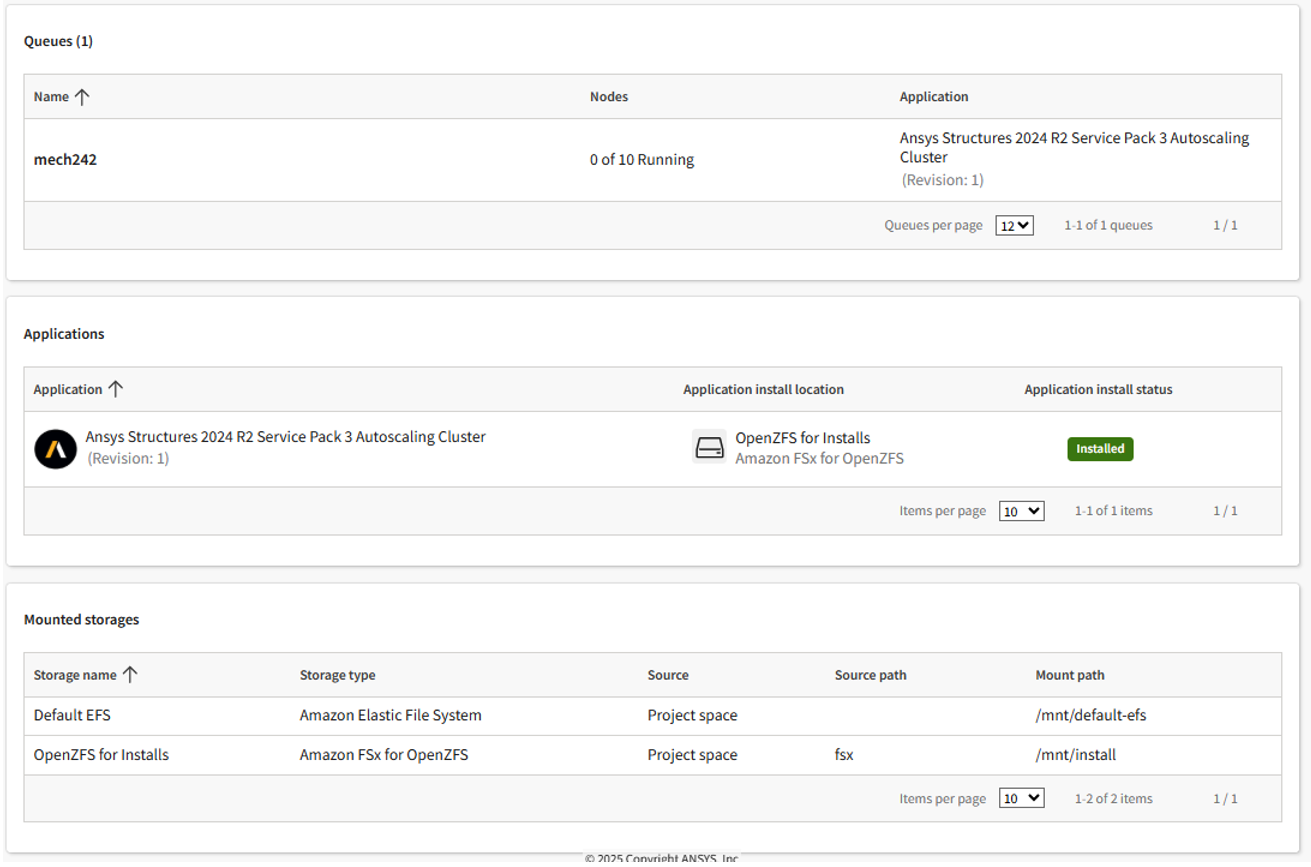This screenshot has height=867, width=1311.
Task: Open the mech242 queue
Action: tap(65, 159)
